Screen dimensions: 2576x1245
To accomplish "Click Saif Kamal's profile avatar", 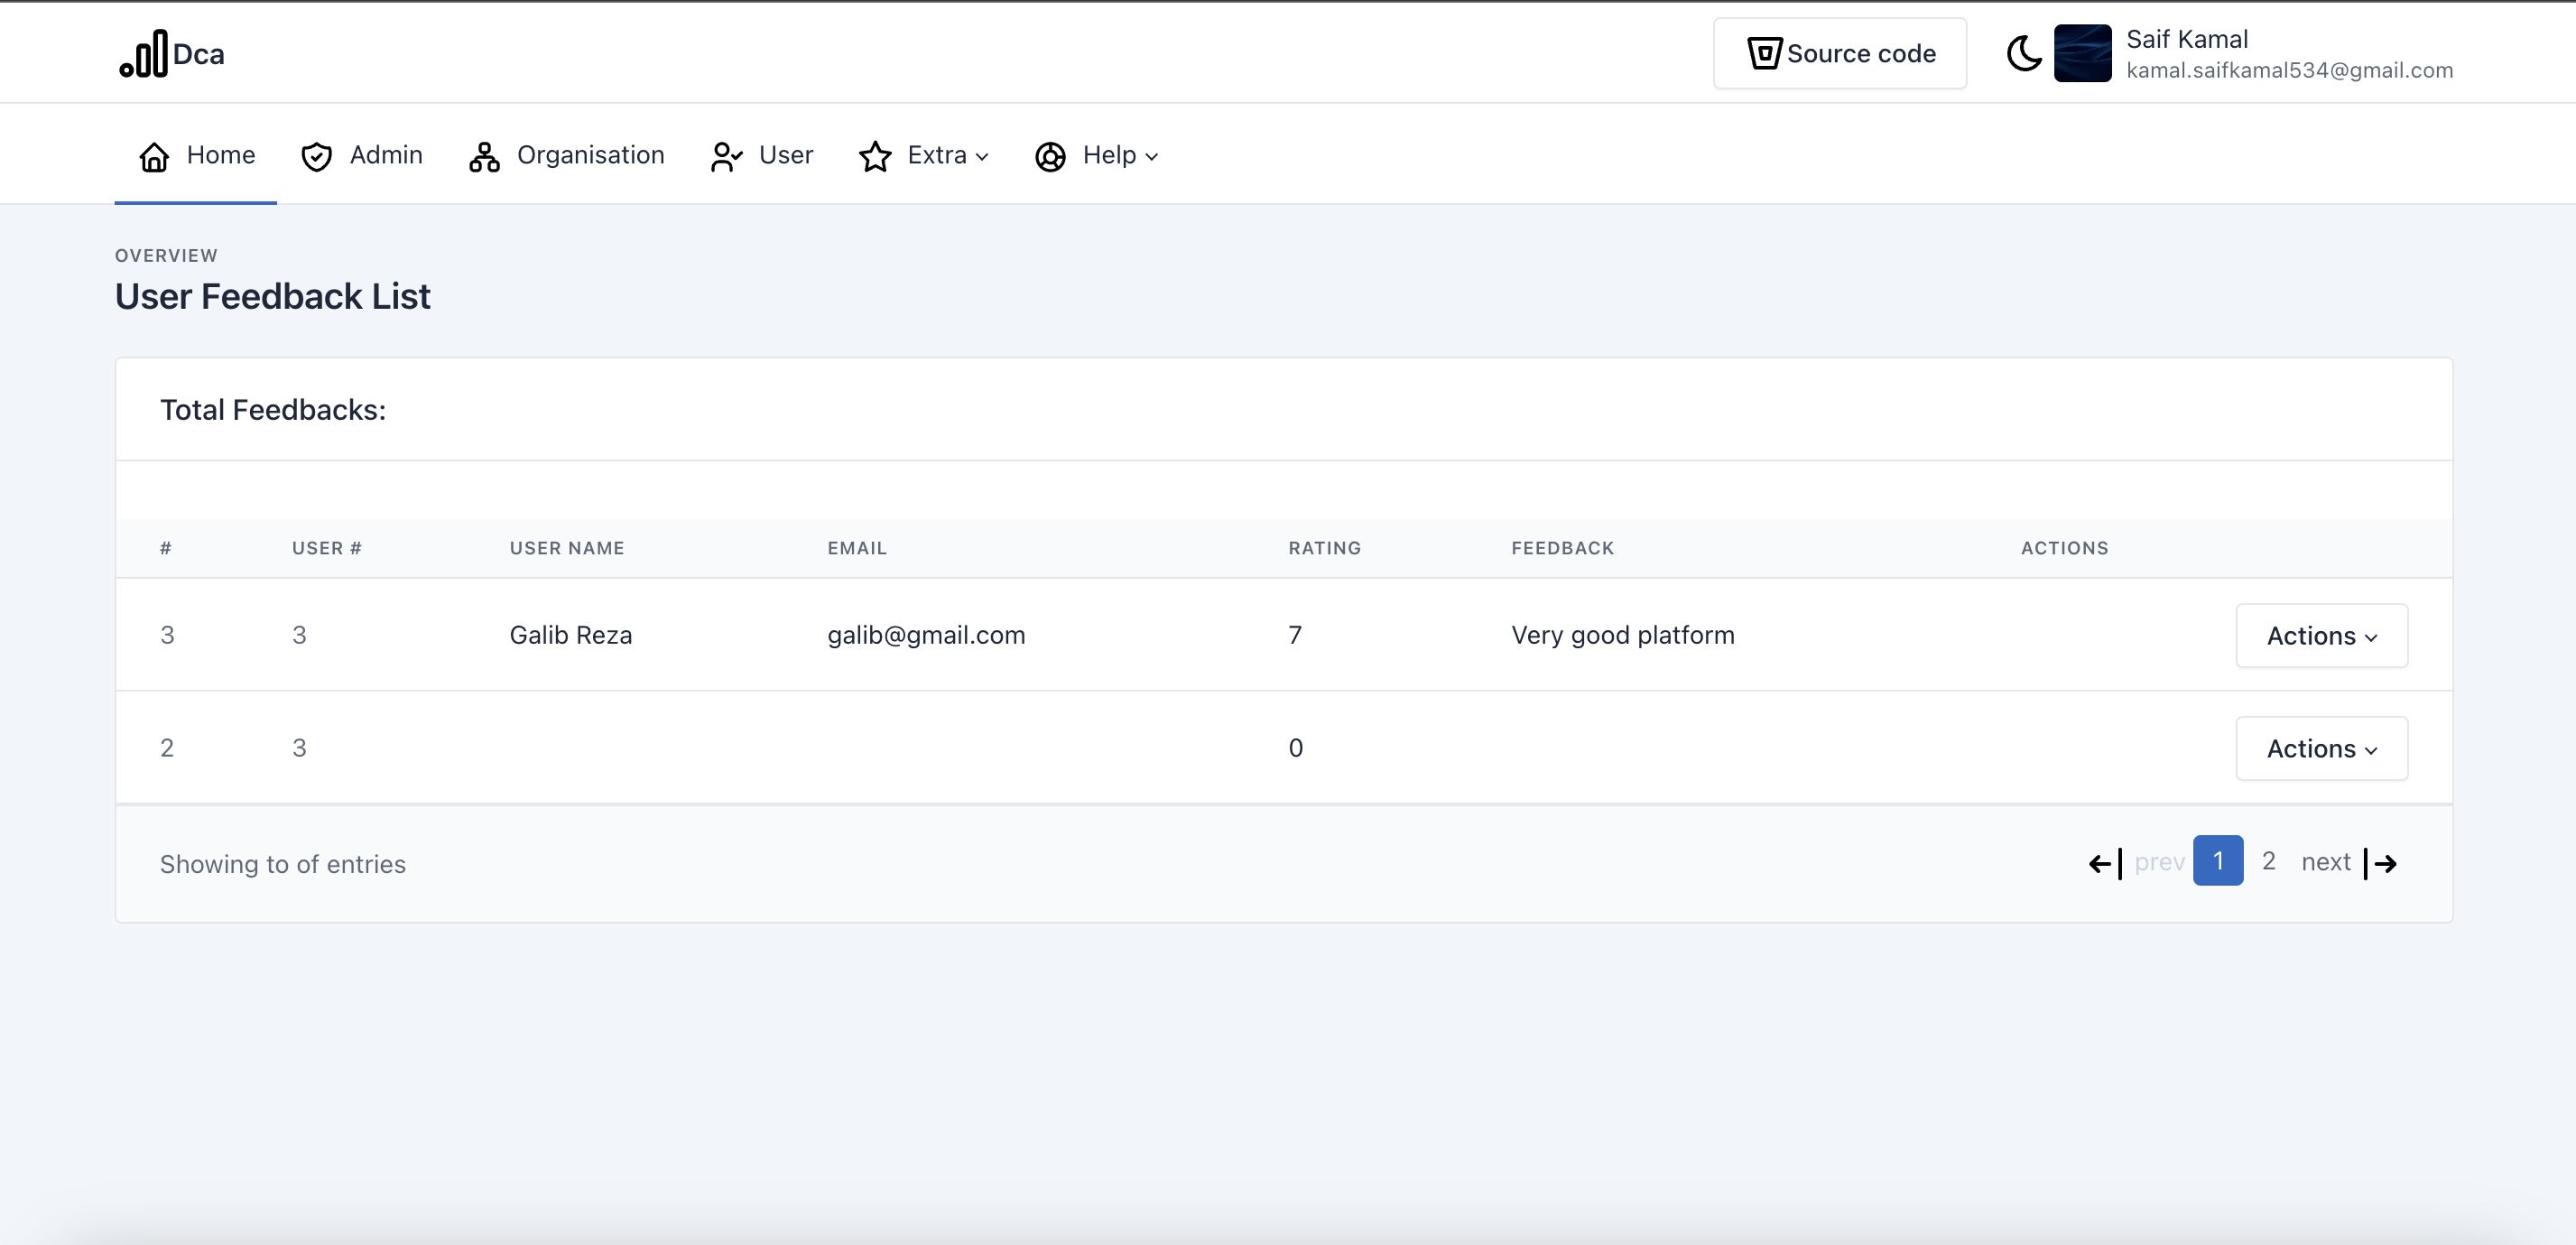I will (2082, 53).
